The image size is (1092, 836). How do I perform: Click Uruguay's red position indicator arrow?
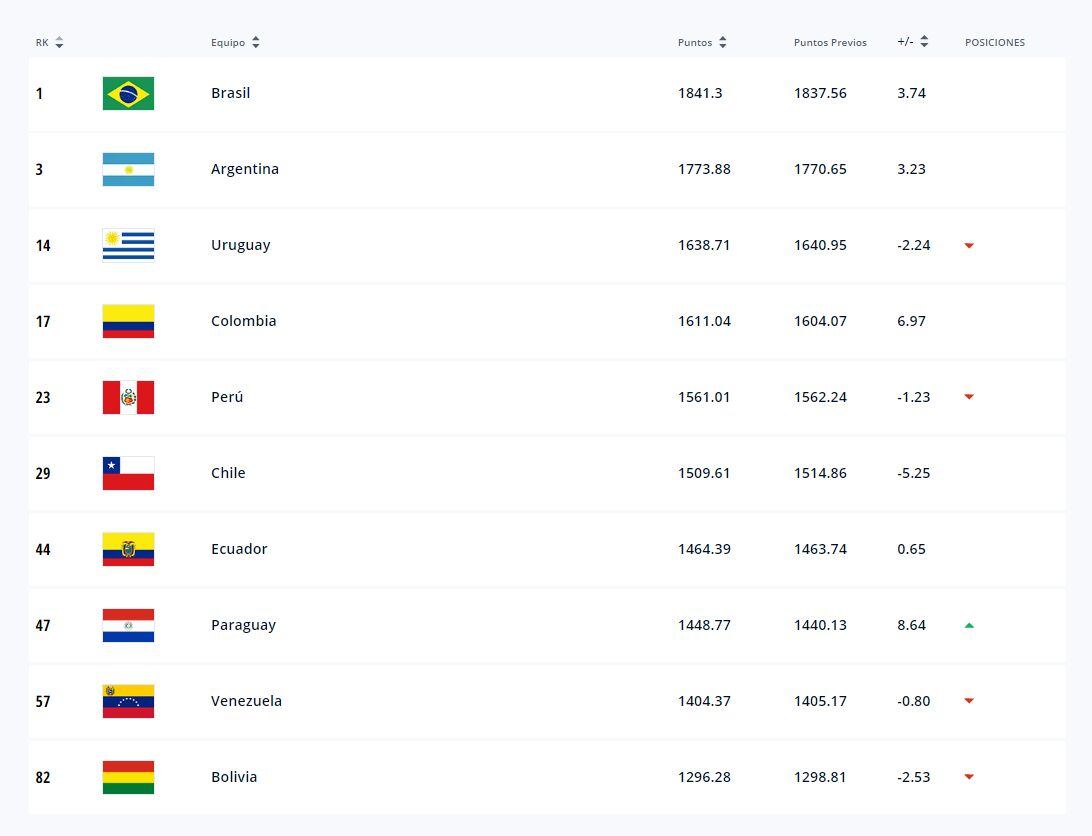(968, 245)
